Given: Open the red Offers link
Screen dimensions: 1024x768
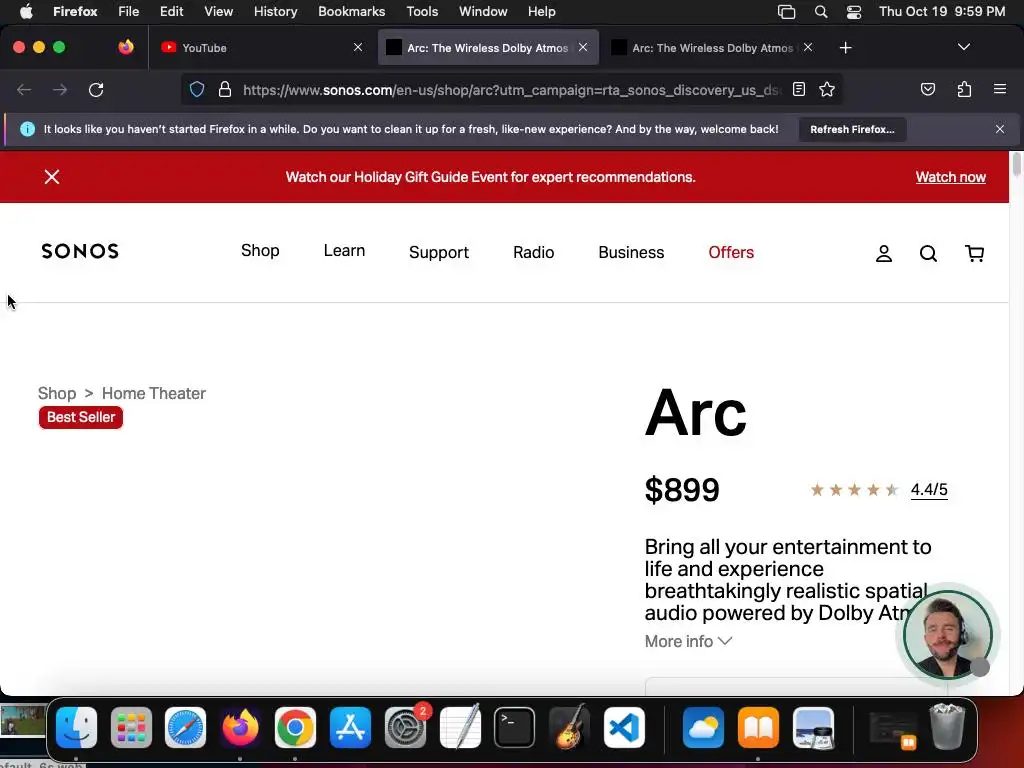Looking at the screenshot, I should pos(731,252).
